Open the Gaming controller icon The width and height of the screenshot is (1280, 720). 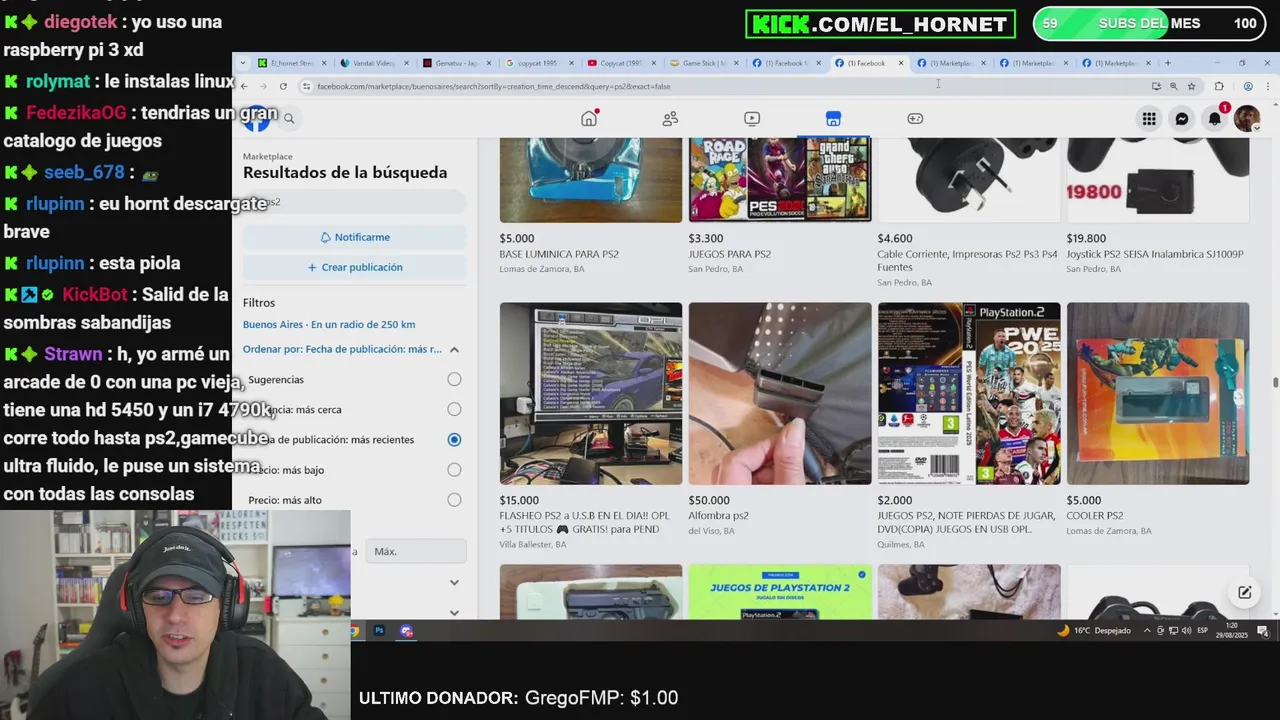pos(915,118)
